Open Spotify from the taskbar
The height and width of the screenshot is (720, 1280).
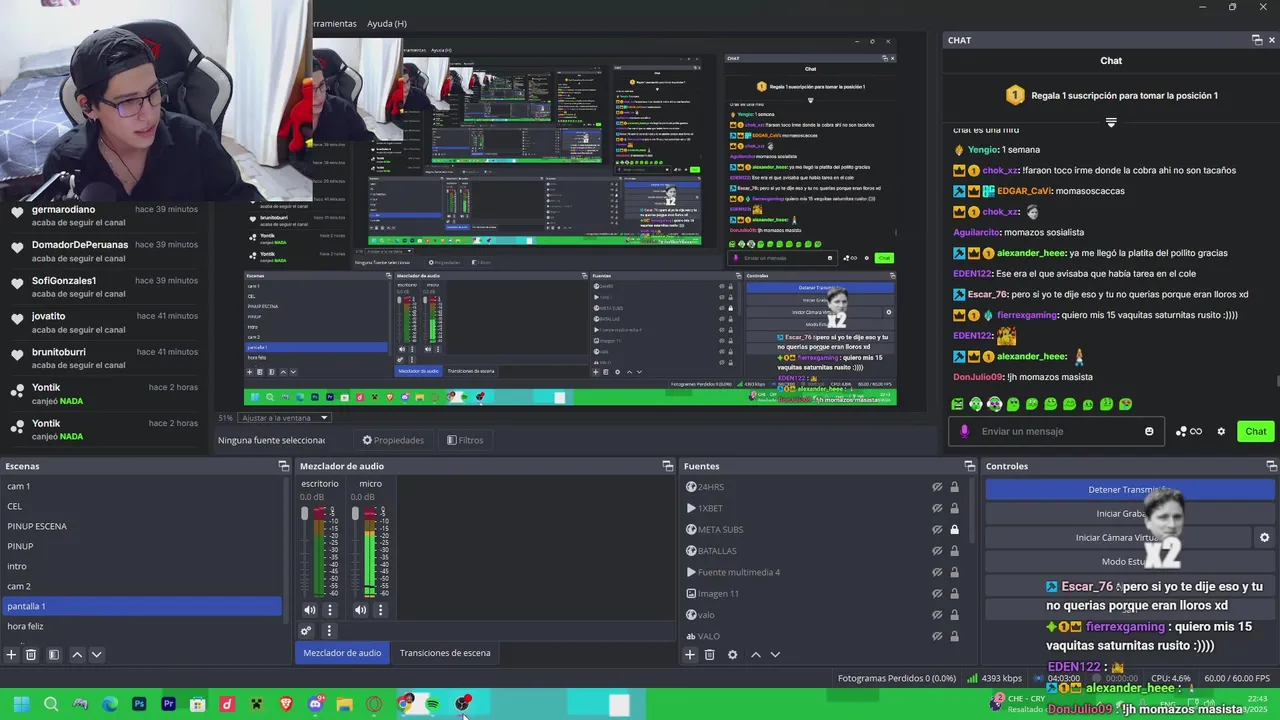click(x=433, y=704)
